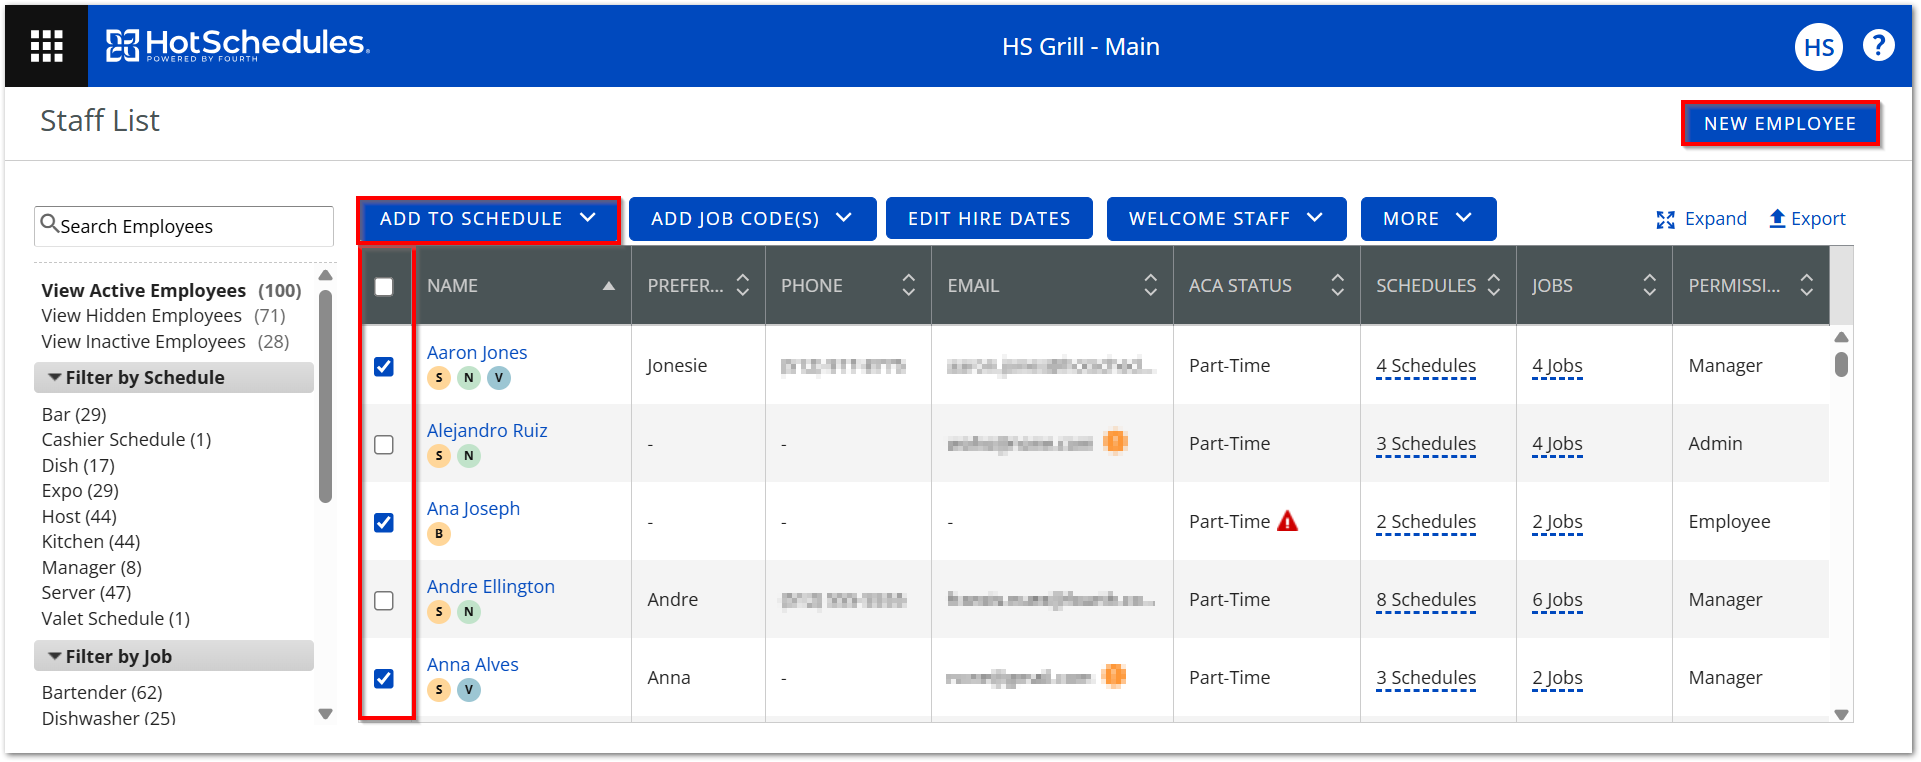Filter staff by Kitchen schedule
Viewport: 1921px width, 762px height.
coord(91,542)
